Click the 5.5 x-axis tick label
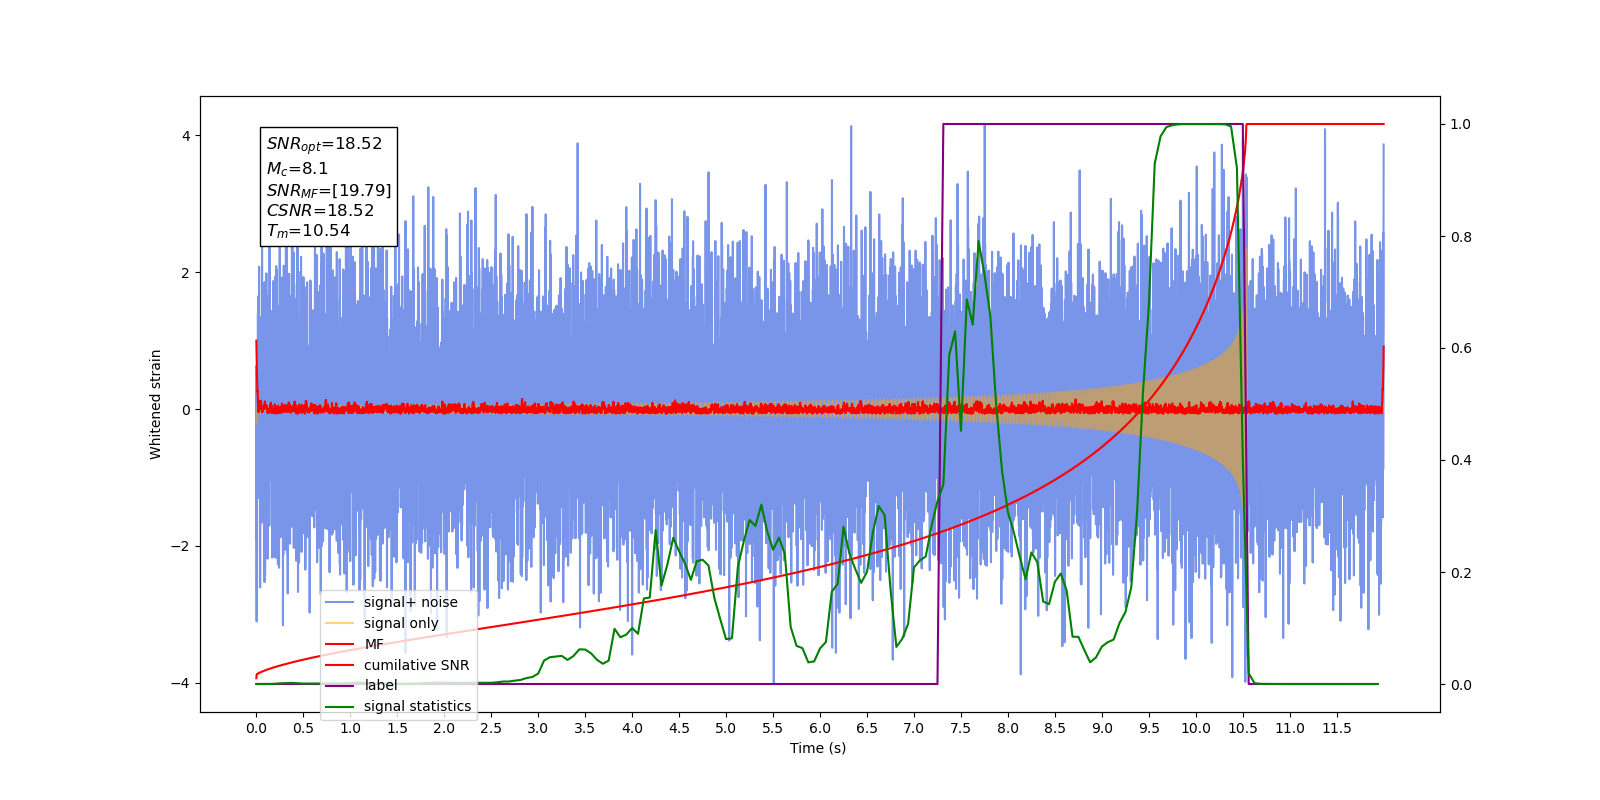This screenshot has height=800, width=1600. 773,728
